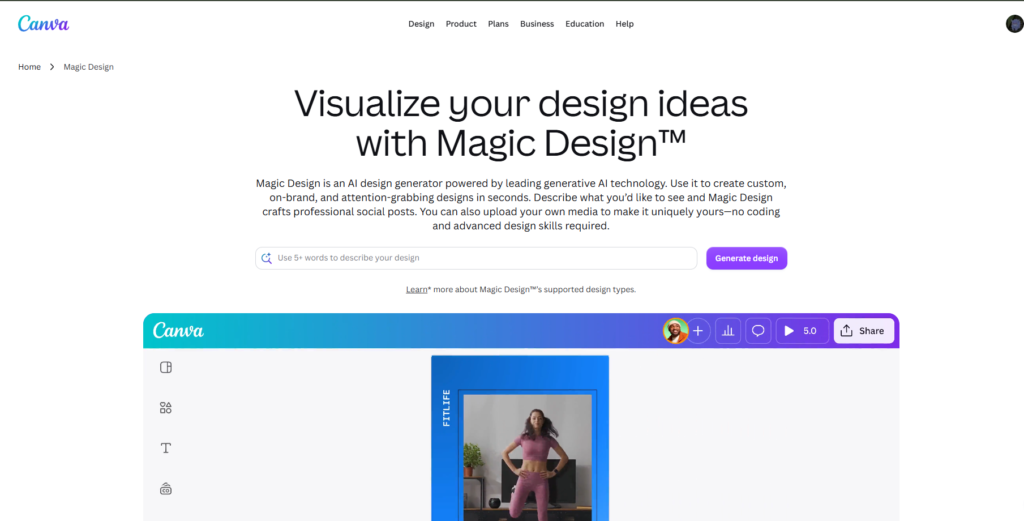This screenshot has height=521, width=1024.
Task: Click the FITLIFE vertical label in the design
Action: coord(447,408)
